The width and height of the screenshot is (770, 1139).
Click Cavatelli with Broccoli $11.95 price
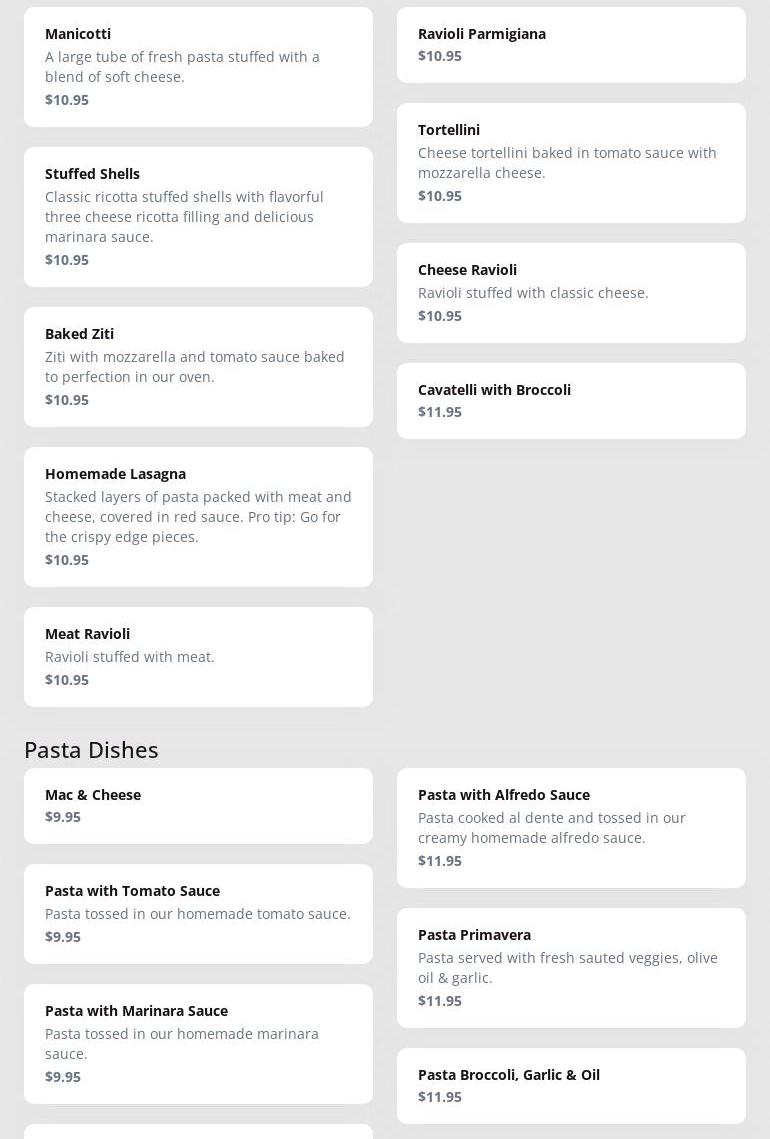[x=440, y=412]
